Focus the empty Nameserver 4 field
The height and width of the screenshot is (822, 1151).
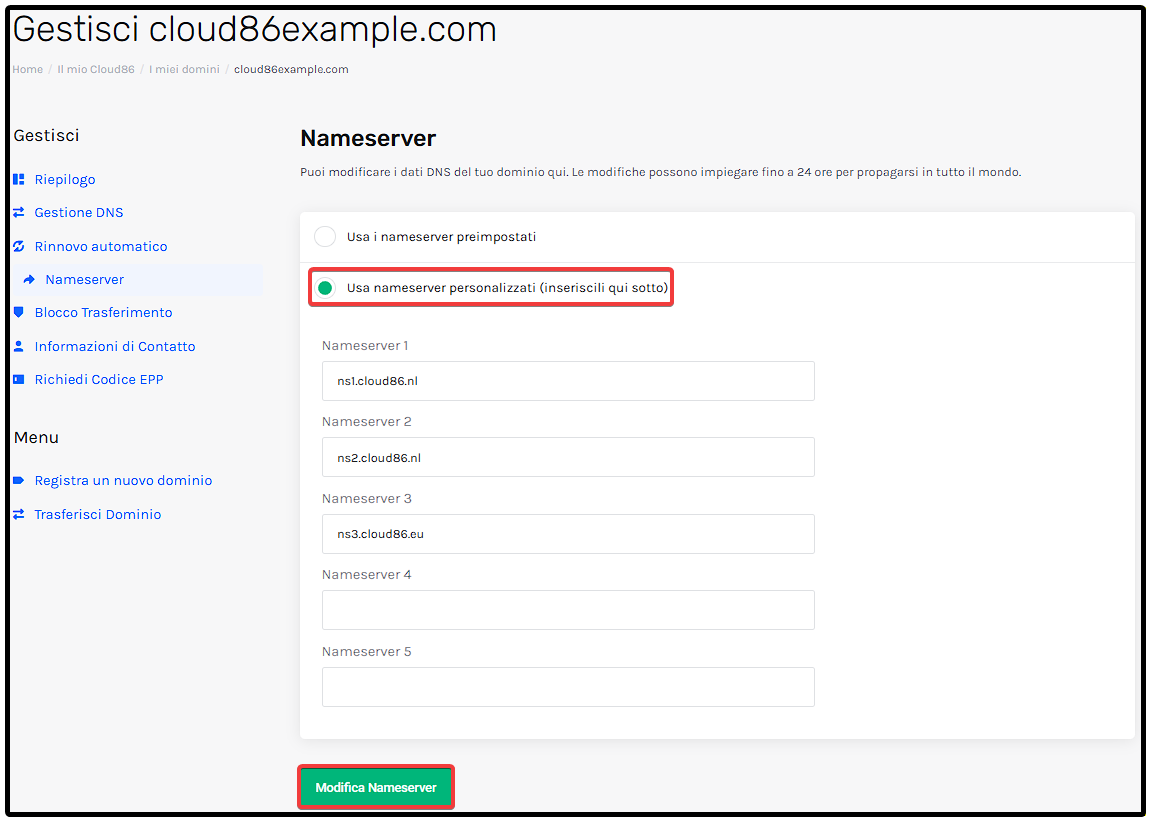568,610
